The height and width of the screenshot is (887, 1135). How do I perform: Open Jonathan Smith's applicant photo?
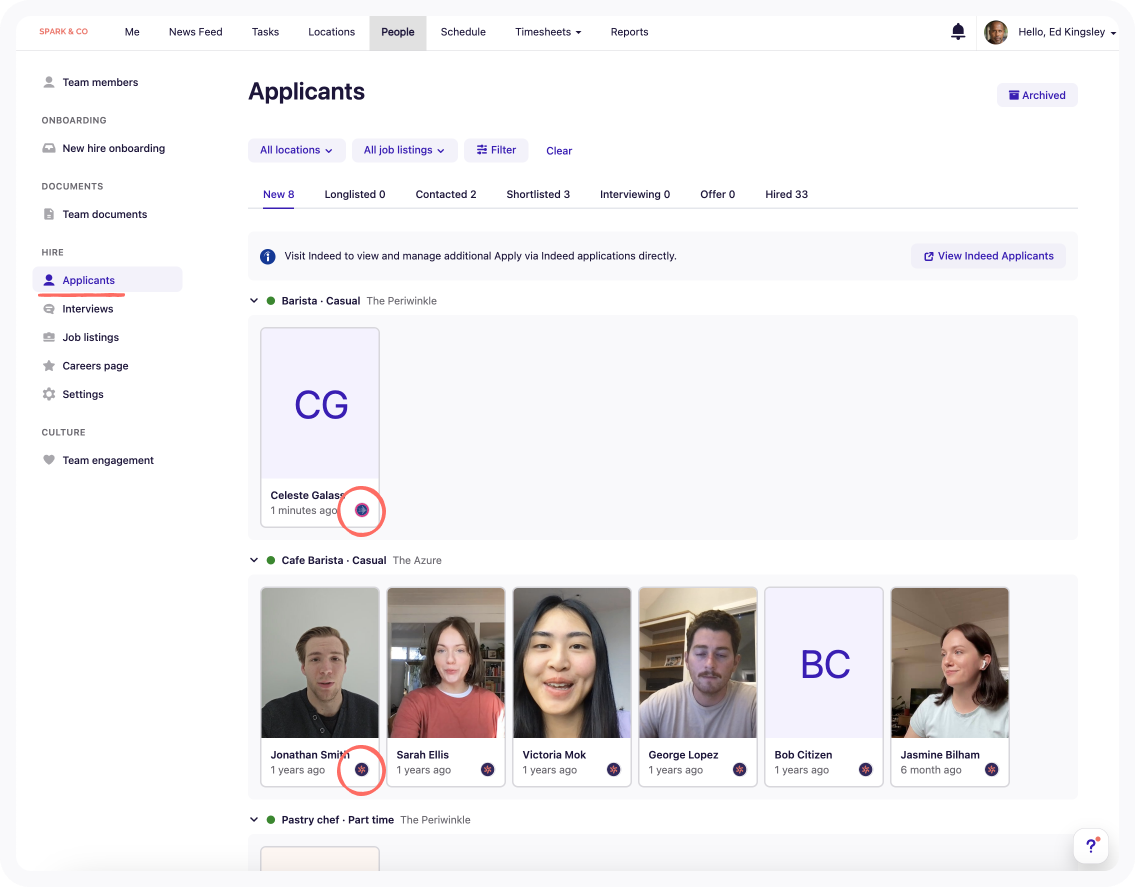320,663
